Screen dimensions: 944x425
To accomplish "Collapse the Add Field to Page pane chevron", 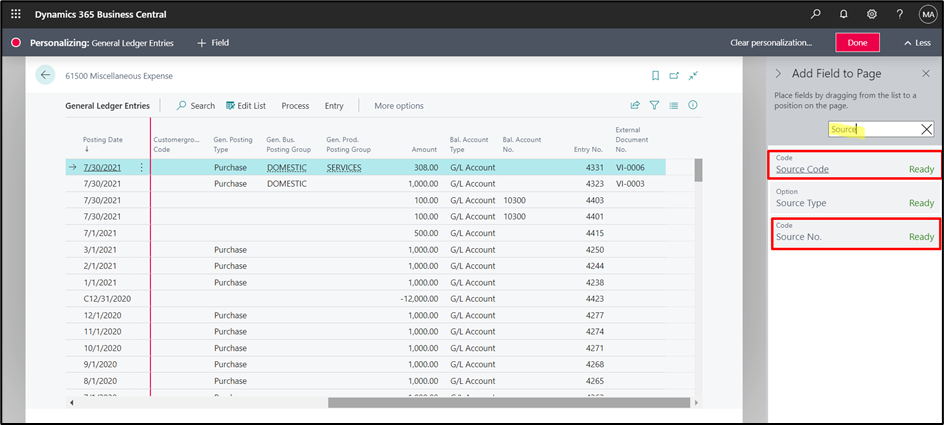I will tap(778, 73).
